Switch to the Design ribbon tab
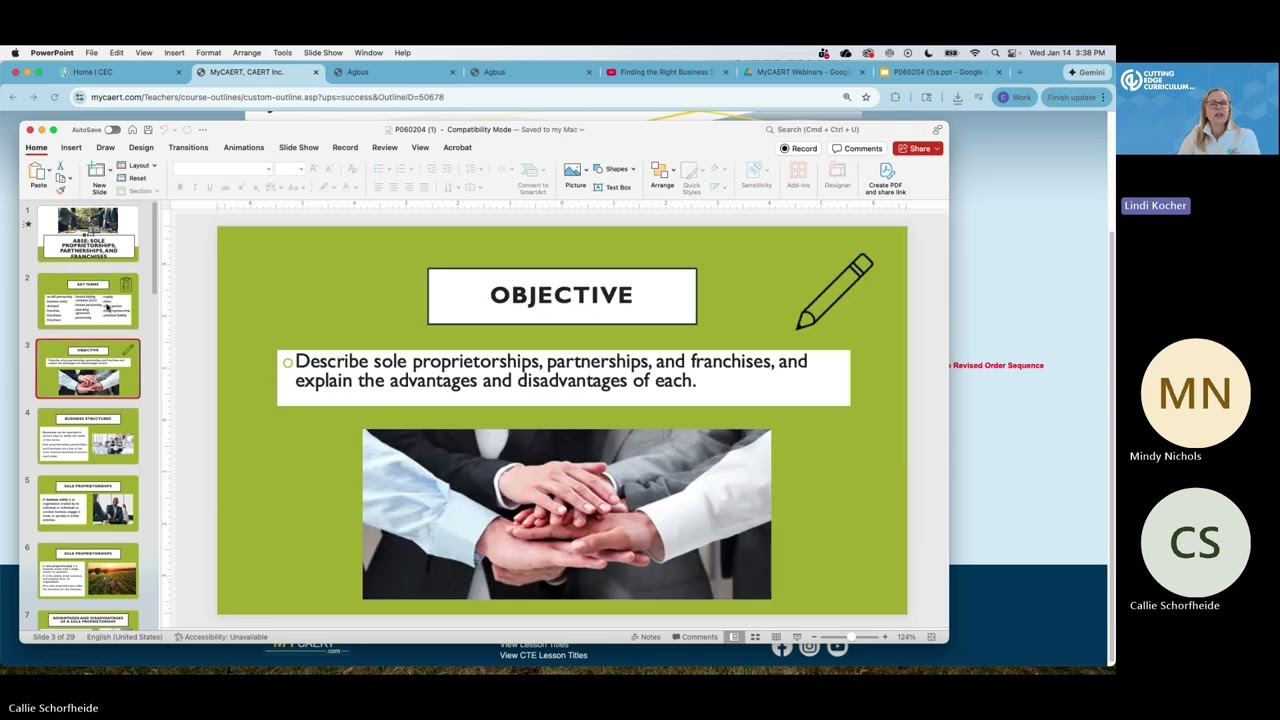The image size is (1280, 720). click(141, 148)
